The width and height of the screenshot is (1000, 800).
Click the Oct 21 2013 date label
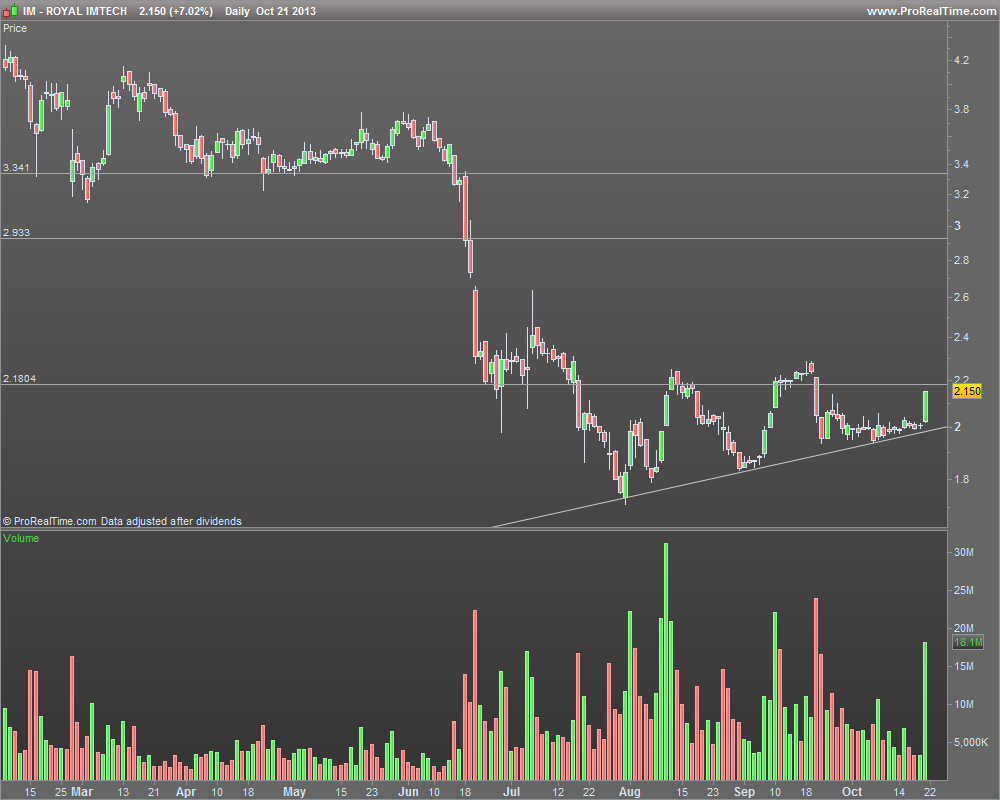coord(286,11)
